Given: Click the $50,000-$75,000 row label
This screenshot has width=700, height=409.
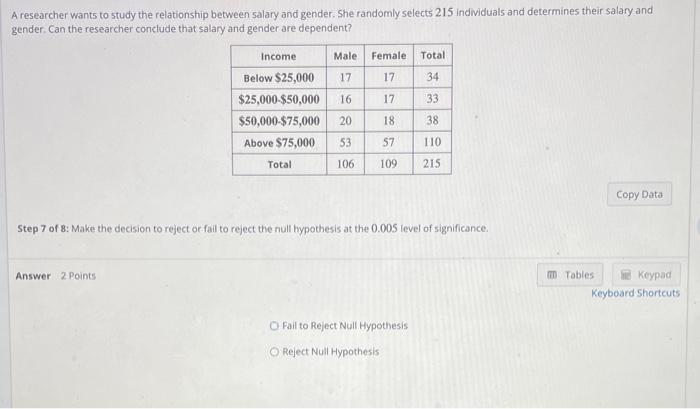Looking at the screenshot, I should 279,121.
